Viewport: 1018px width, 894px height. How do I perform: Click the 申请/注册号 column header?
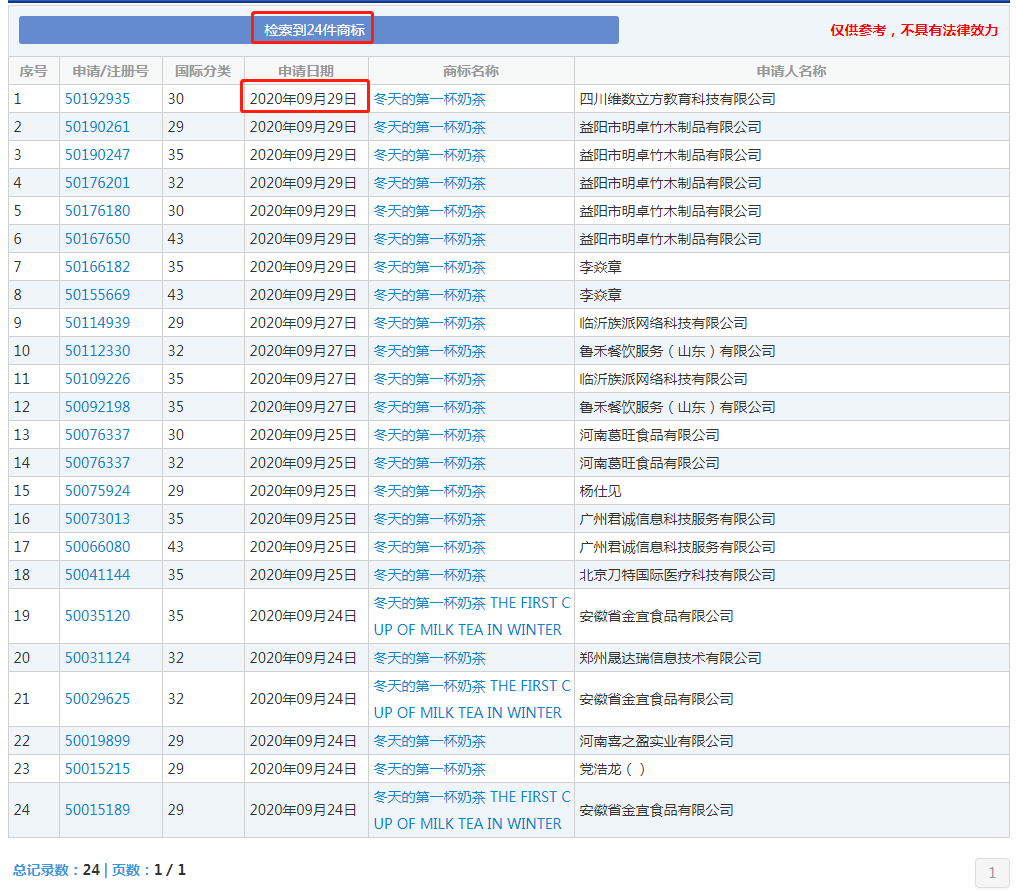coord(110,71)
